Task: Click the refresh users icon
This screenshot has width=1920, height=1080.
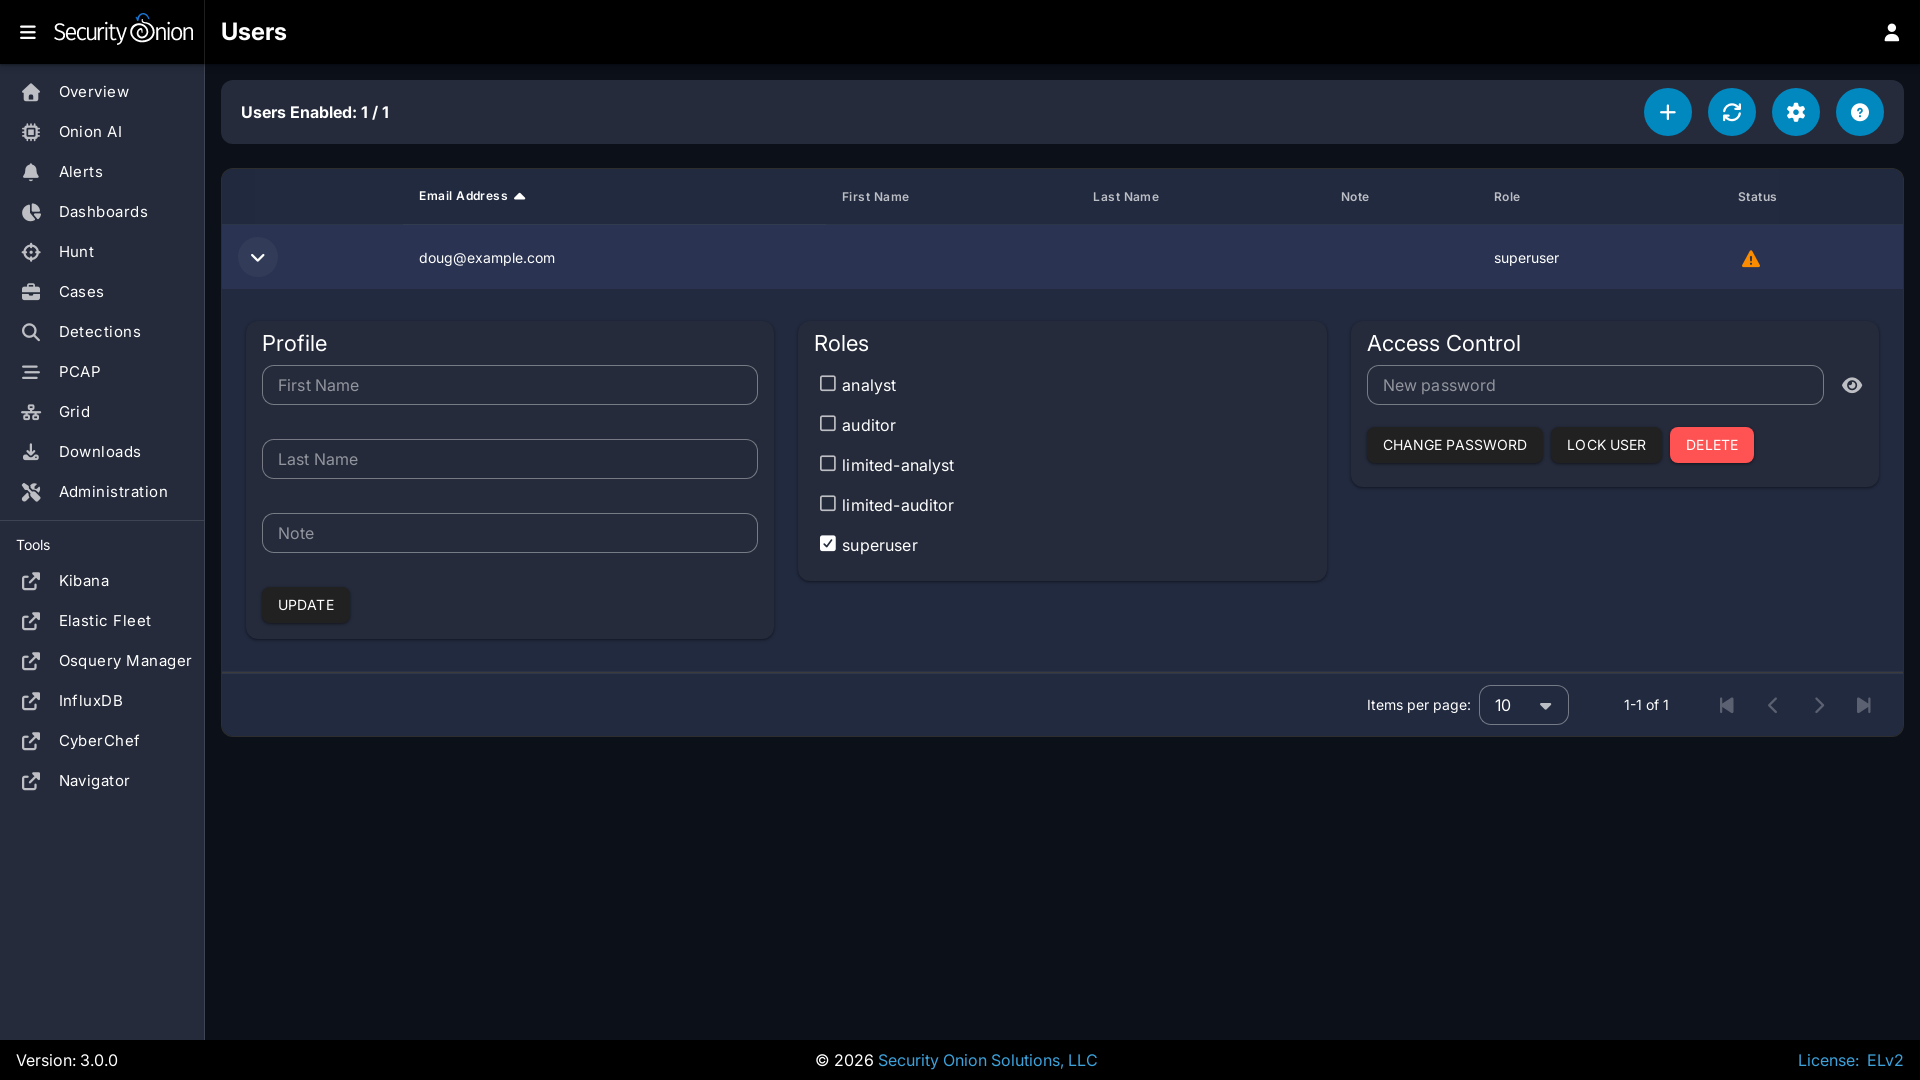Action: click(x=1731, y=112)
